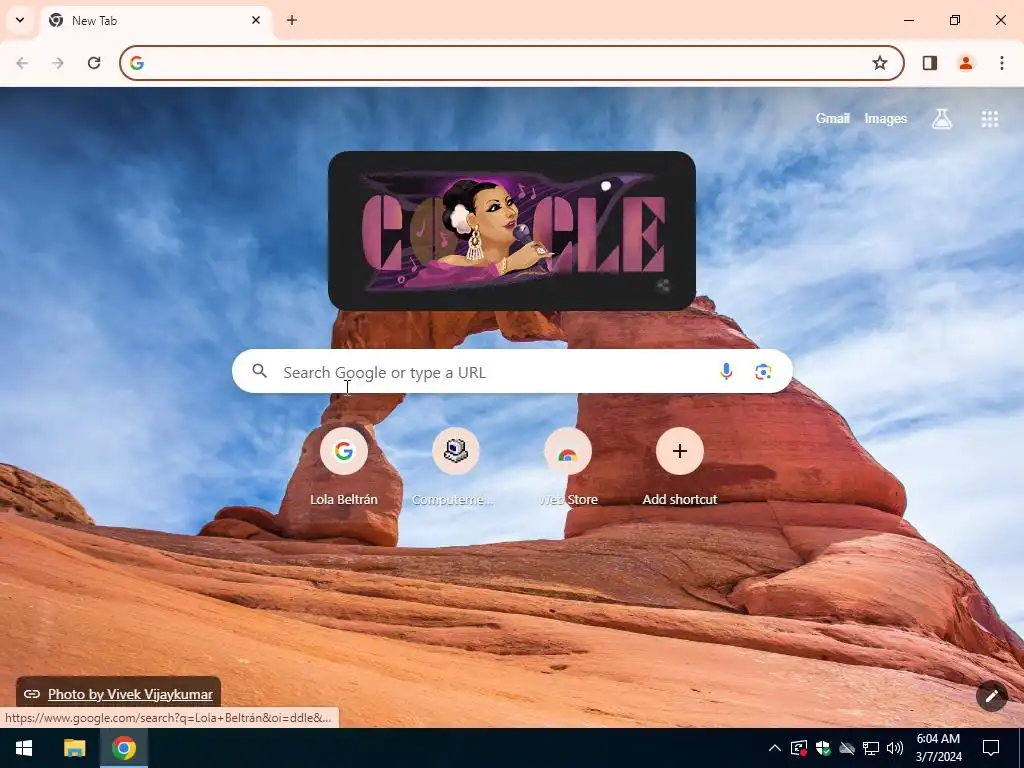The width and height of the screenshot is (1024, 768).
Task: Open a new tab with plus button
Action: 292,20
